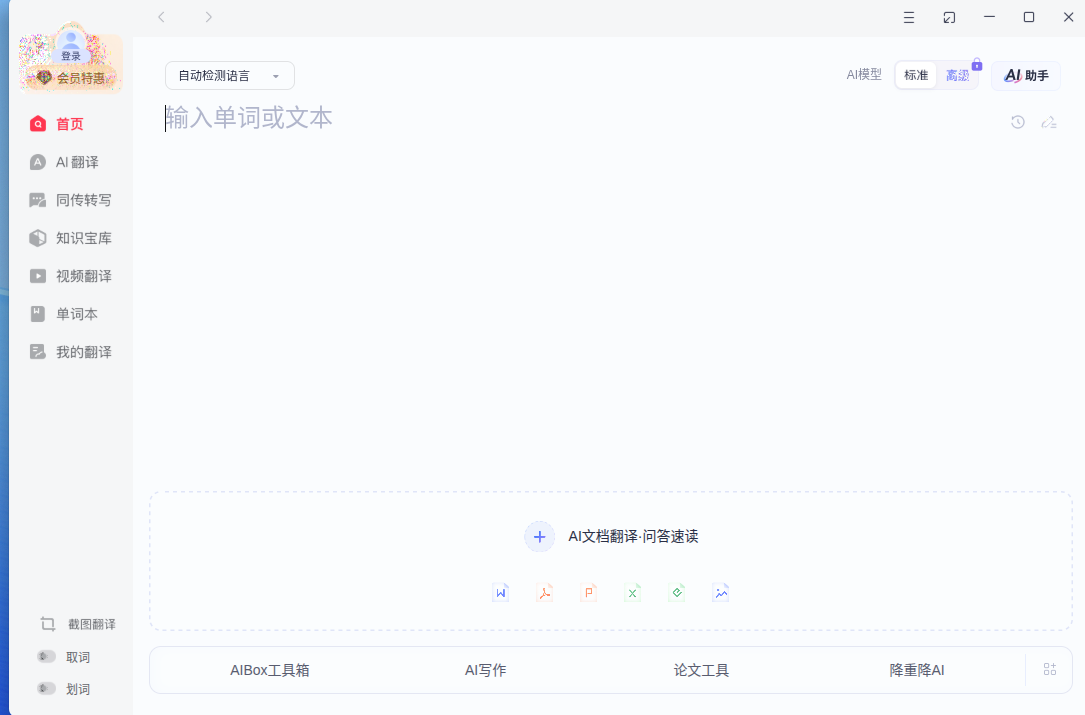Viewport: 1085px width, 715px height.
Task: Select the 标准 AI model
Action: click(x=915, y=75)
